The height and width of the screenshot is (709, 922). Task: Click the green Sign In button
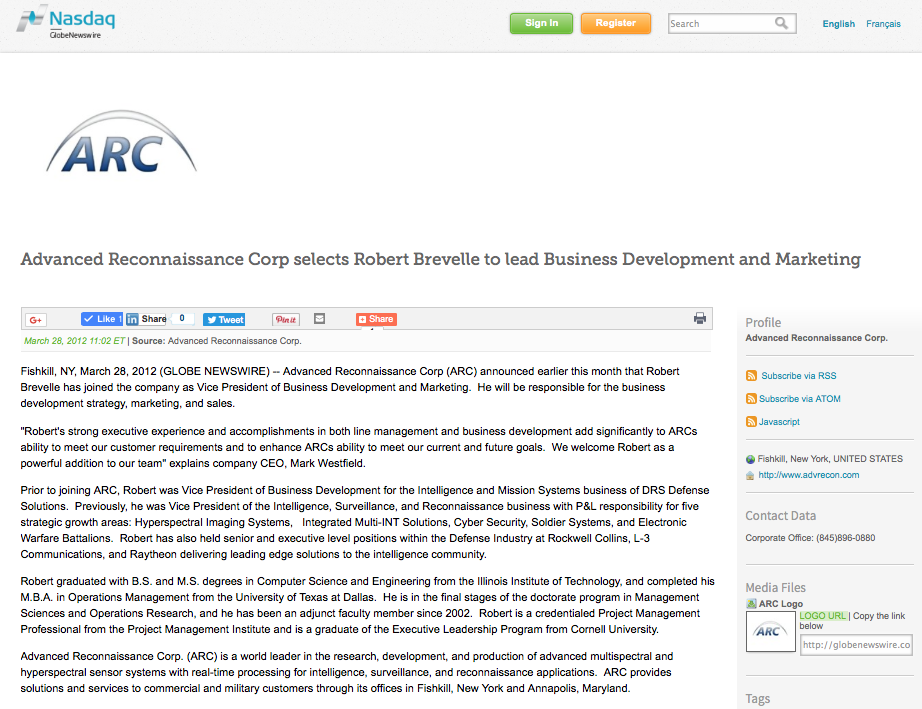(x=541, y=23)
